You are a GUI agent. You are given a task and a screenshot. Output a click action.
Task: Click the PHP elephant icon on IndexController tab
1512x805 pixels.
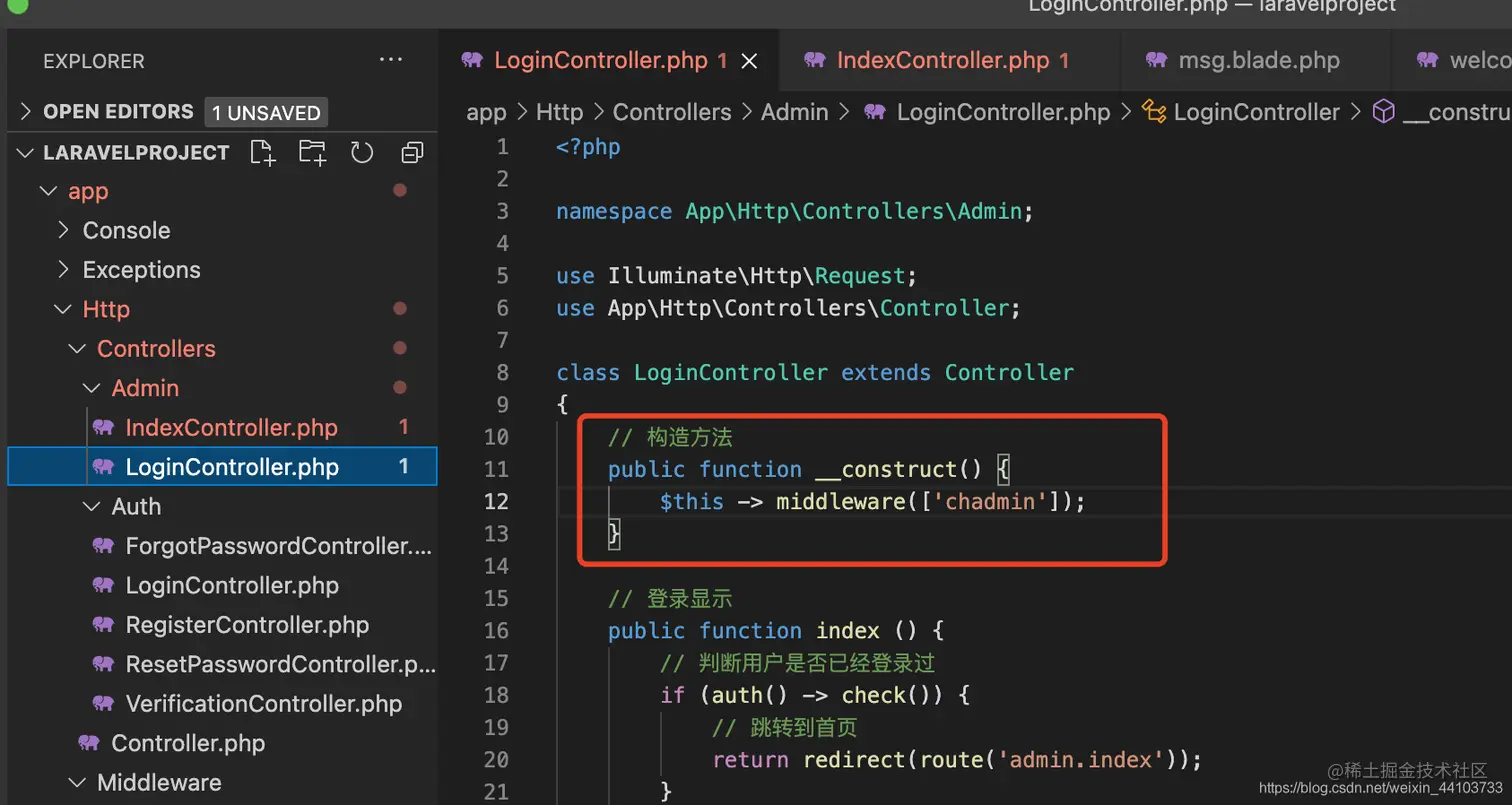814,60
